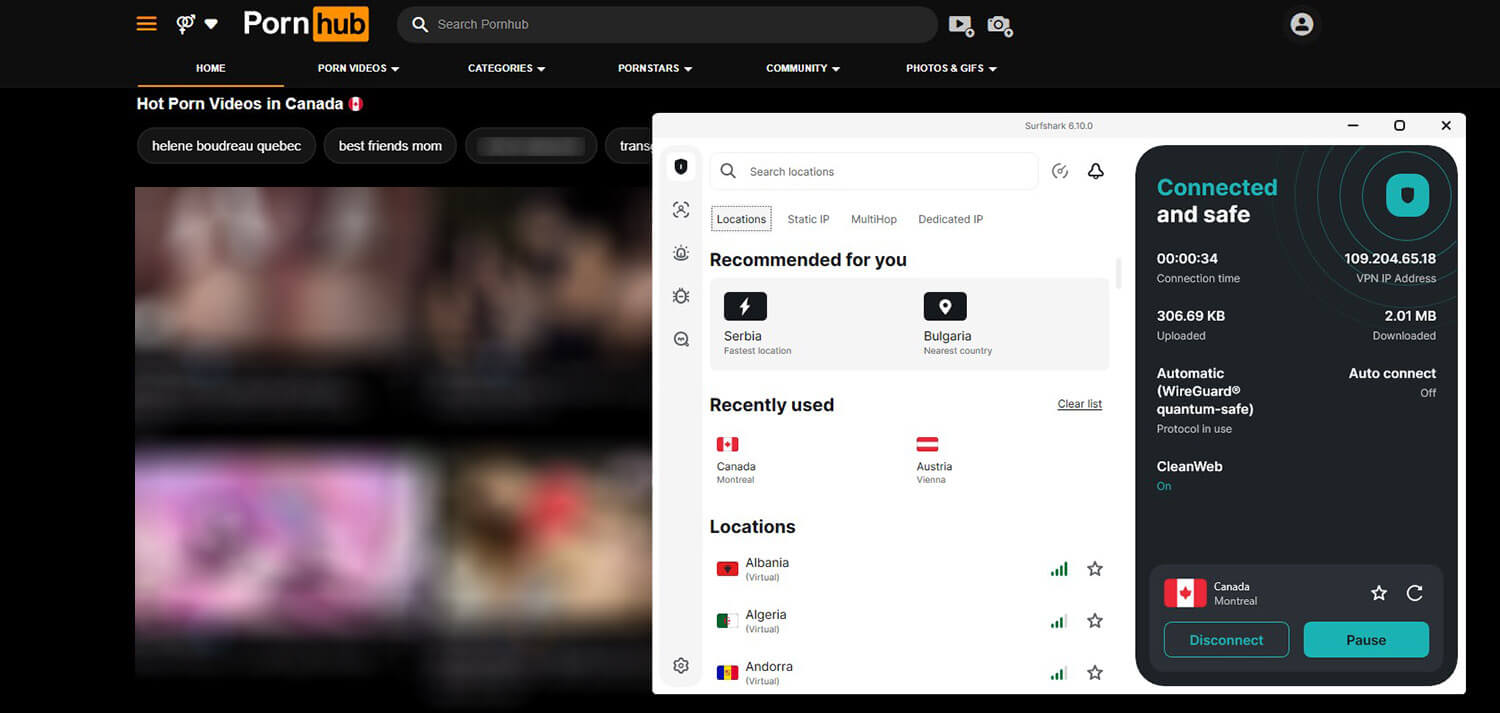Image resolution: width=1500 pixels, height=713 pixels.
Task: Select the Albania (Virtual) location row
Action: click(910, 569)
